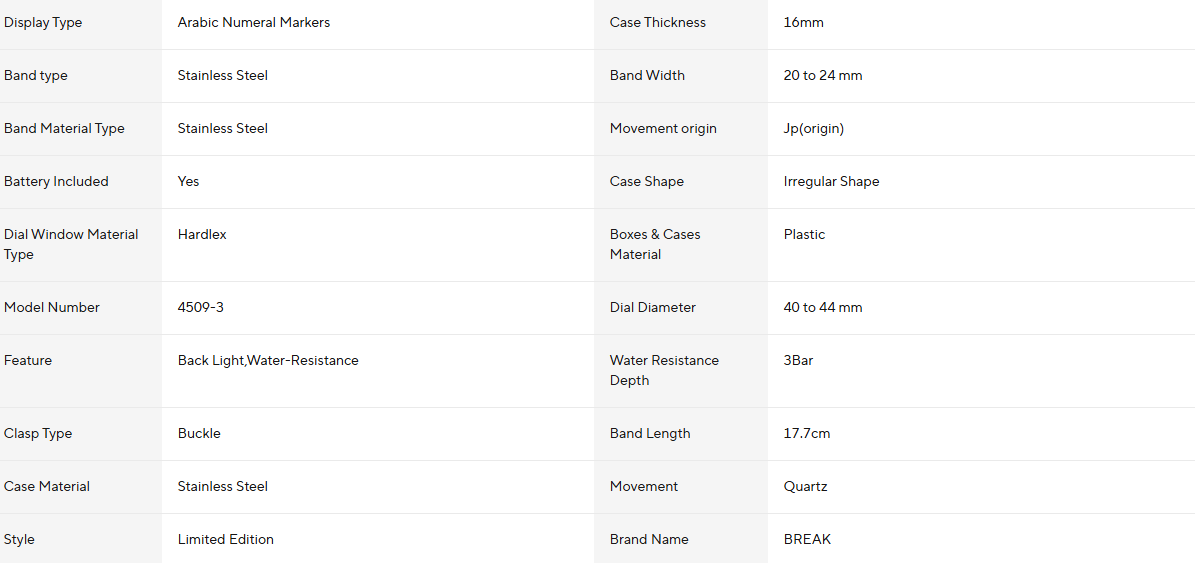Click the 'Limited Edition' style value
1195x563 pixels.
pyautogui.click(x=226, y=539)
